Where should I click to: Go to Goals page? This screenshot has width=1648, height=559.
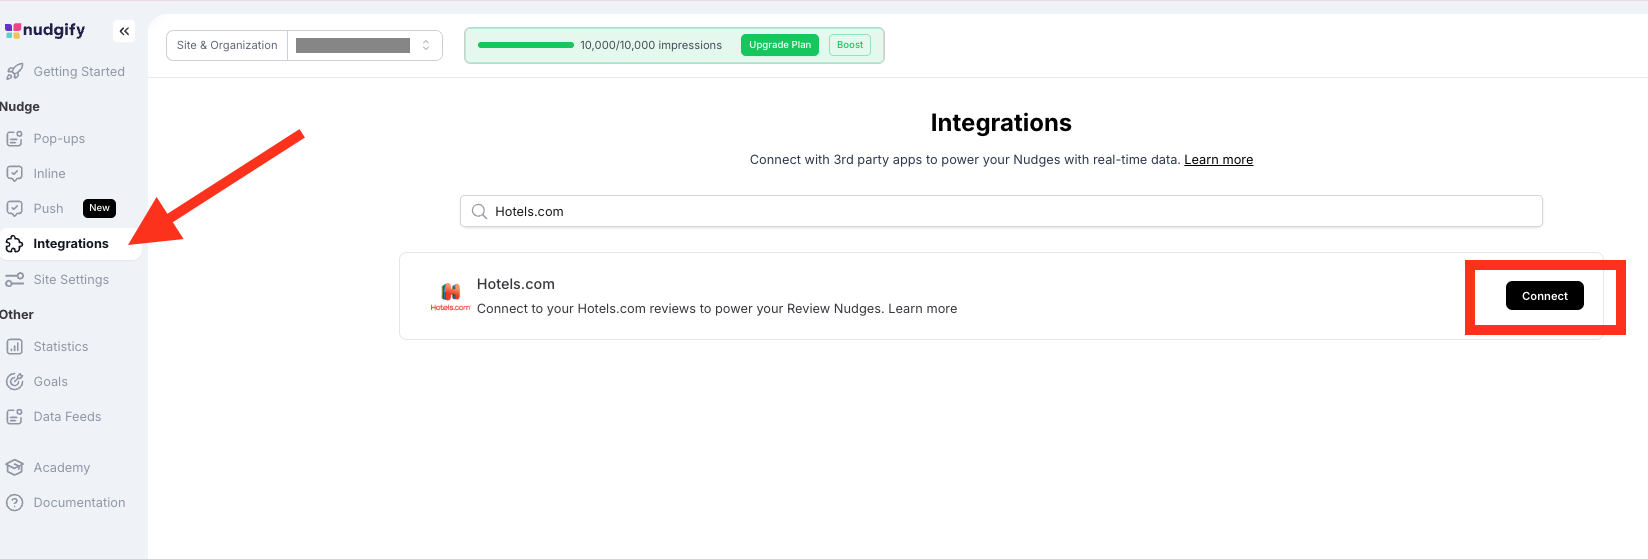click(50, 382)
